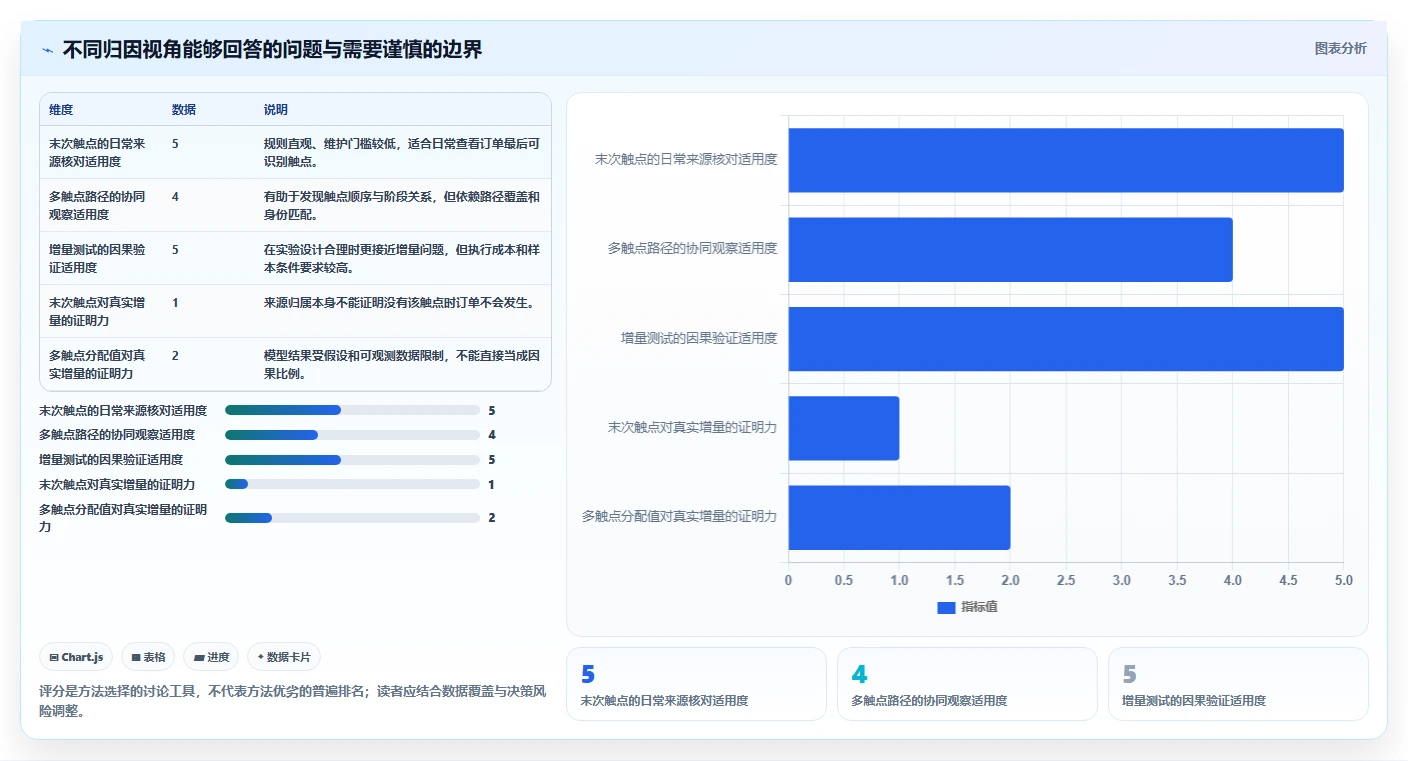Click the 图表分析 label in header
This screenshot has width=1408, height=761.
point(1340,48)
